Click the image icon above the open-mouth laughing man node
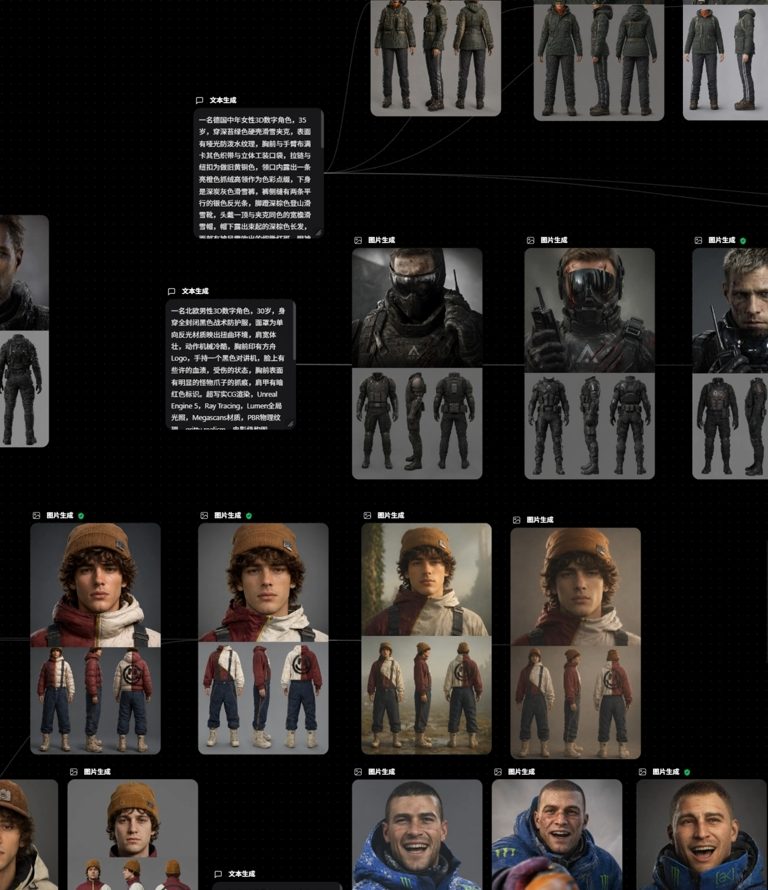The width and height of the screenshot is (768, 890). coord(643,772)
